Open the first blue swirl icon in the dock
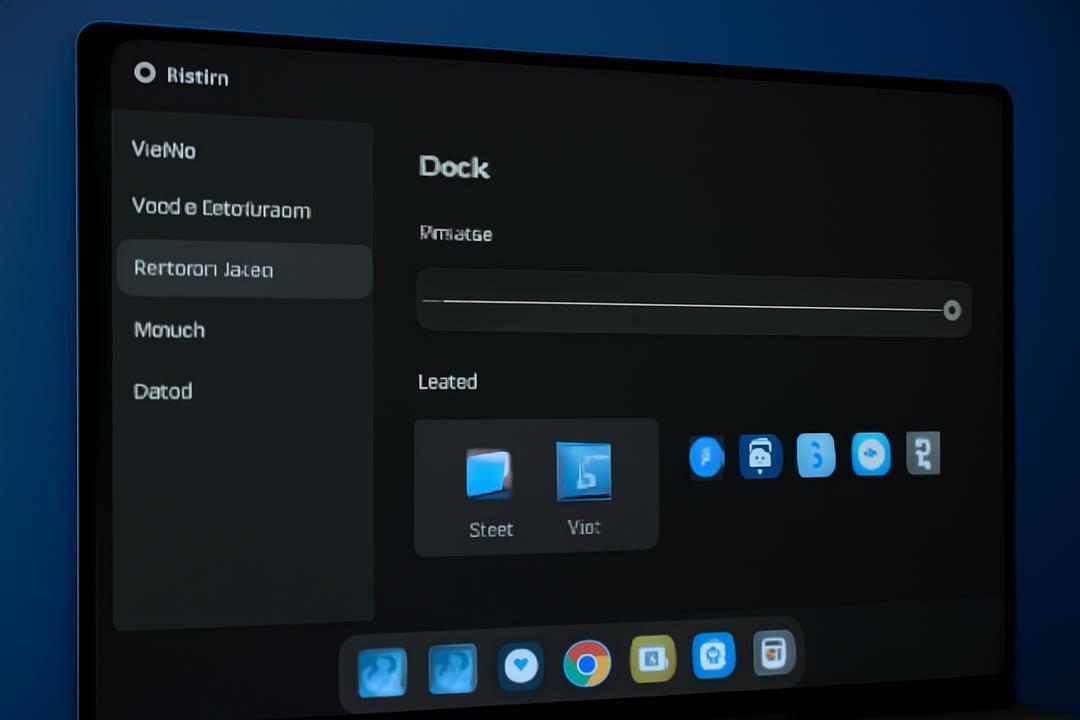 (x=383, y=671)
